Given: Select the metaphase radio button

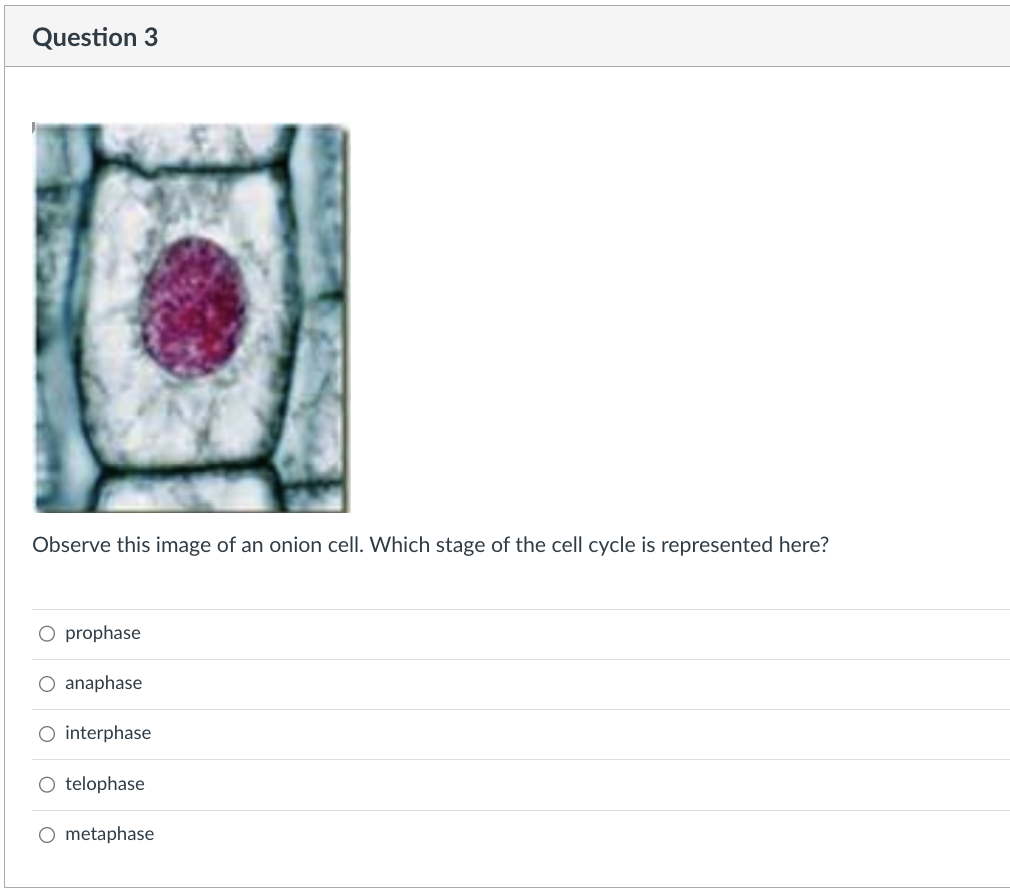Looking at the screenshot, I should tap(46, 834).
